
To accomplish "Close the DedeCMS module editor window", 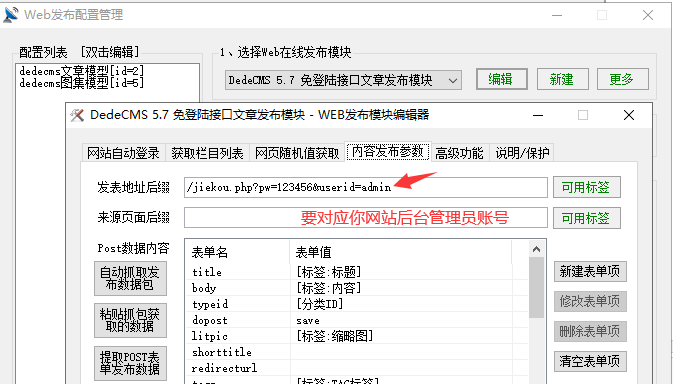I will pyautogui.click(x=629, y=115).
